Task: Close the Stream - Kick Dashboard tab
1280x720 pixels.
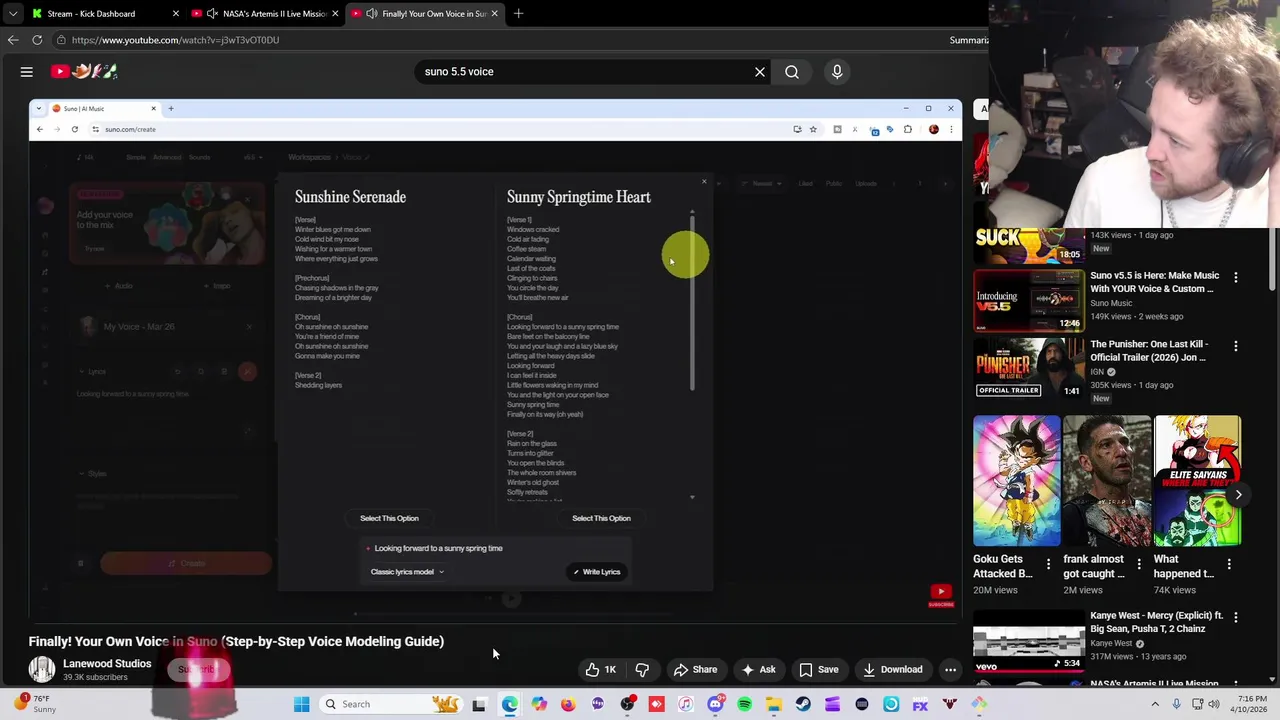Action: coord(176,14)
